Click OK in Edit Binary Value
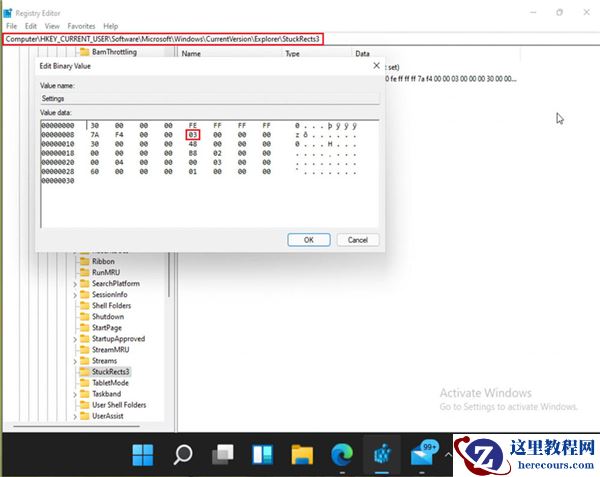 click(309, 240)
